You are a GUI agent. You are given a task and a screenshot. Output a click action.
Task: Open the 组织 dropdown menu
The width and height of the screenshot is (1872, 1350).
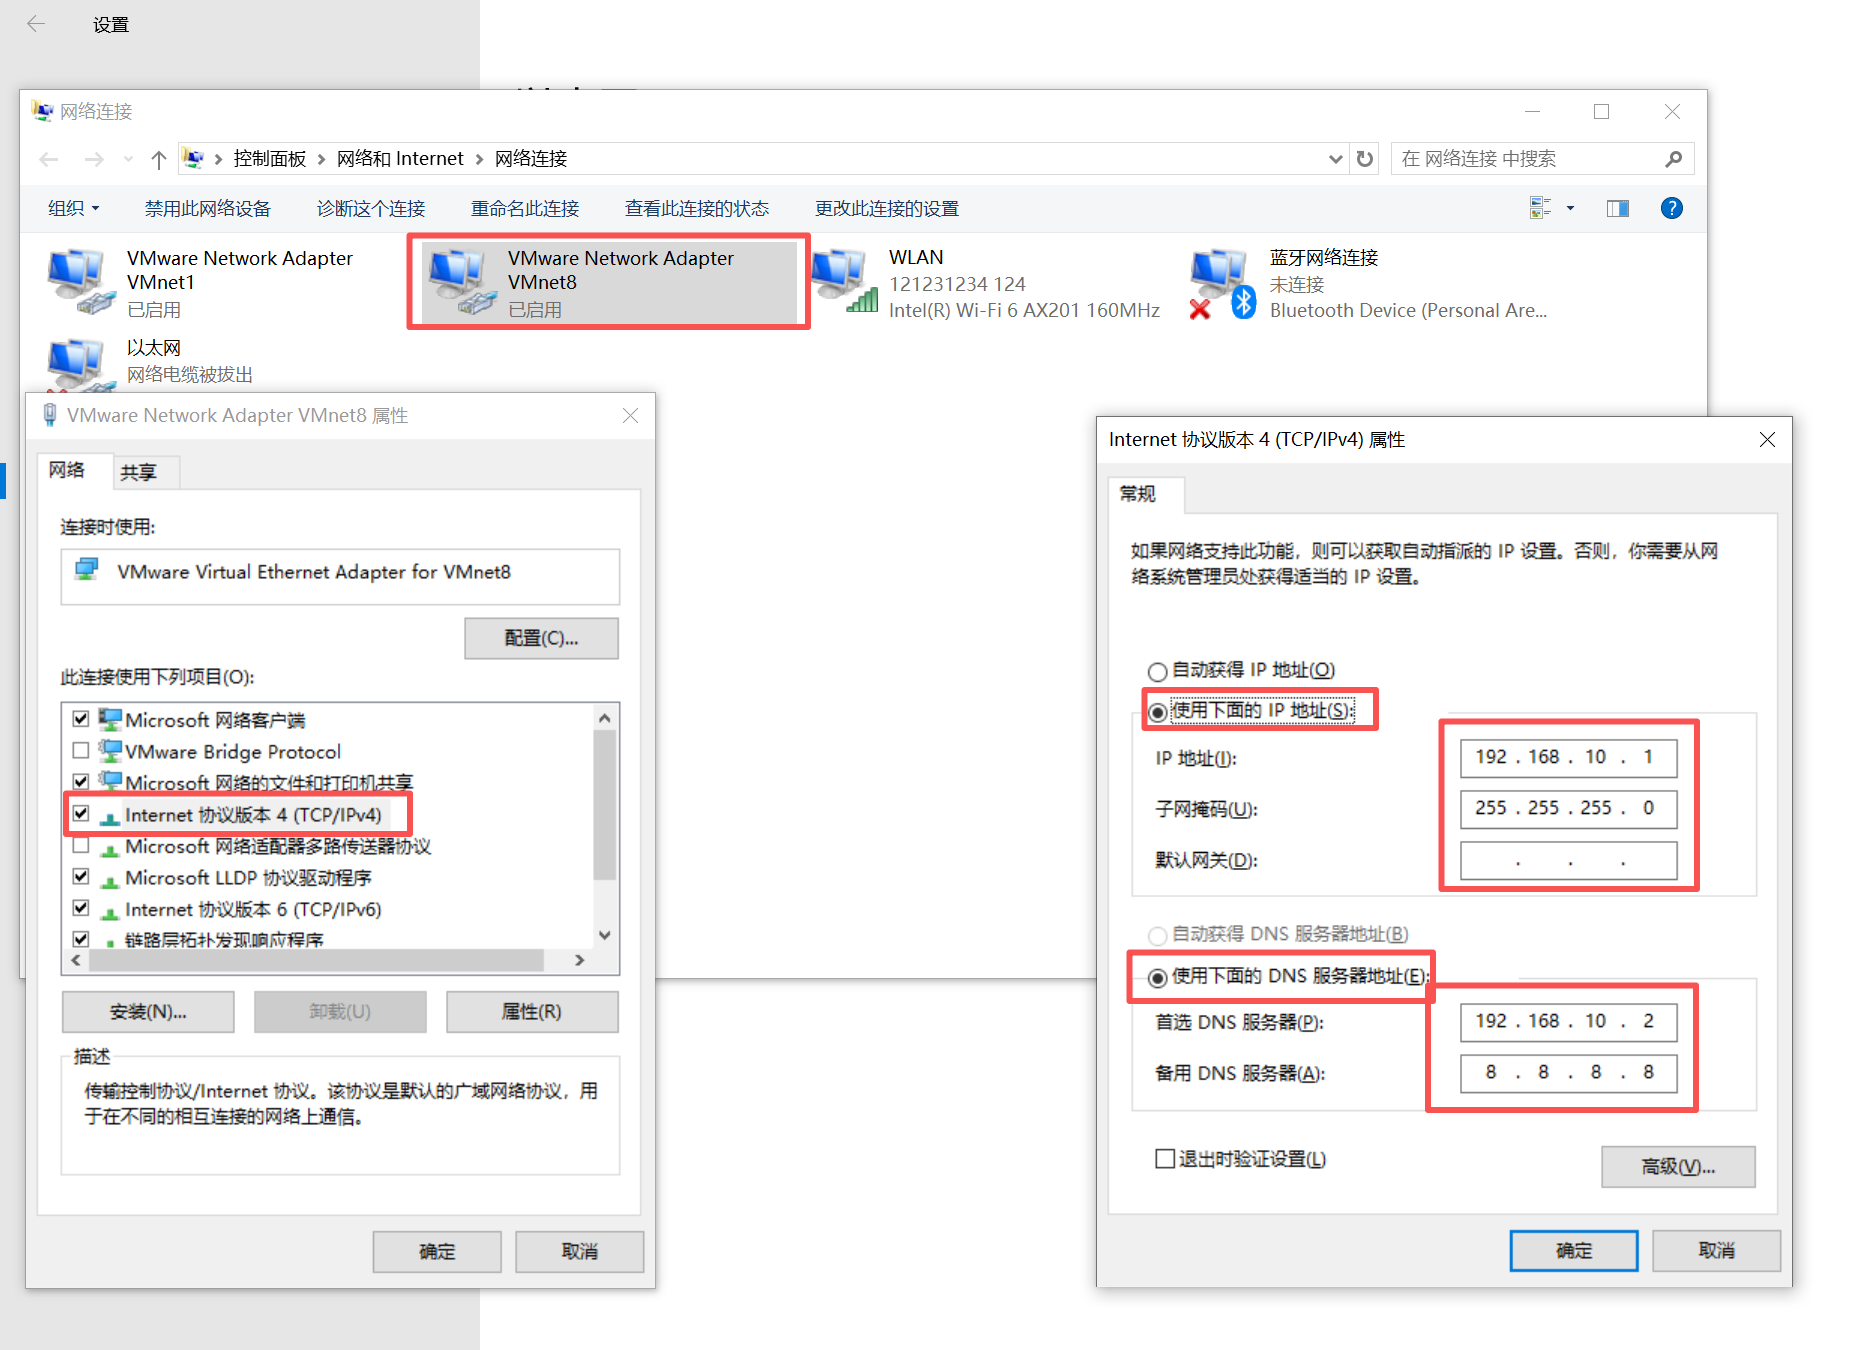click(73, 208)
